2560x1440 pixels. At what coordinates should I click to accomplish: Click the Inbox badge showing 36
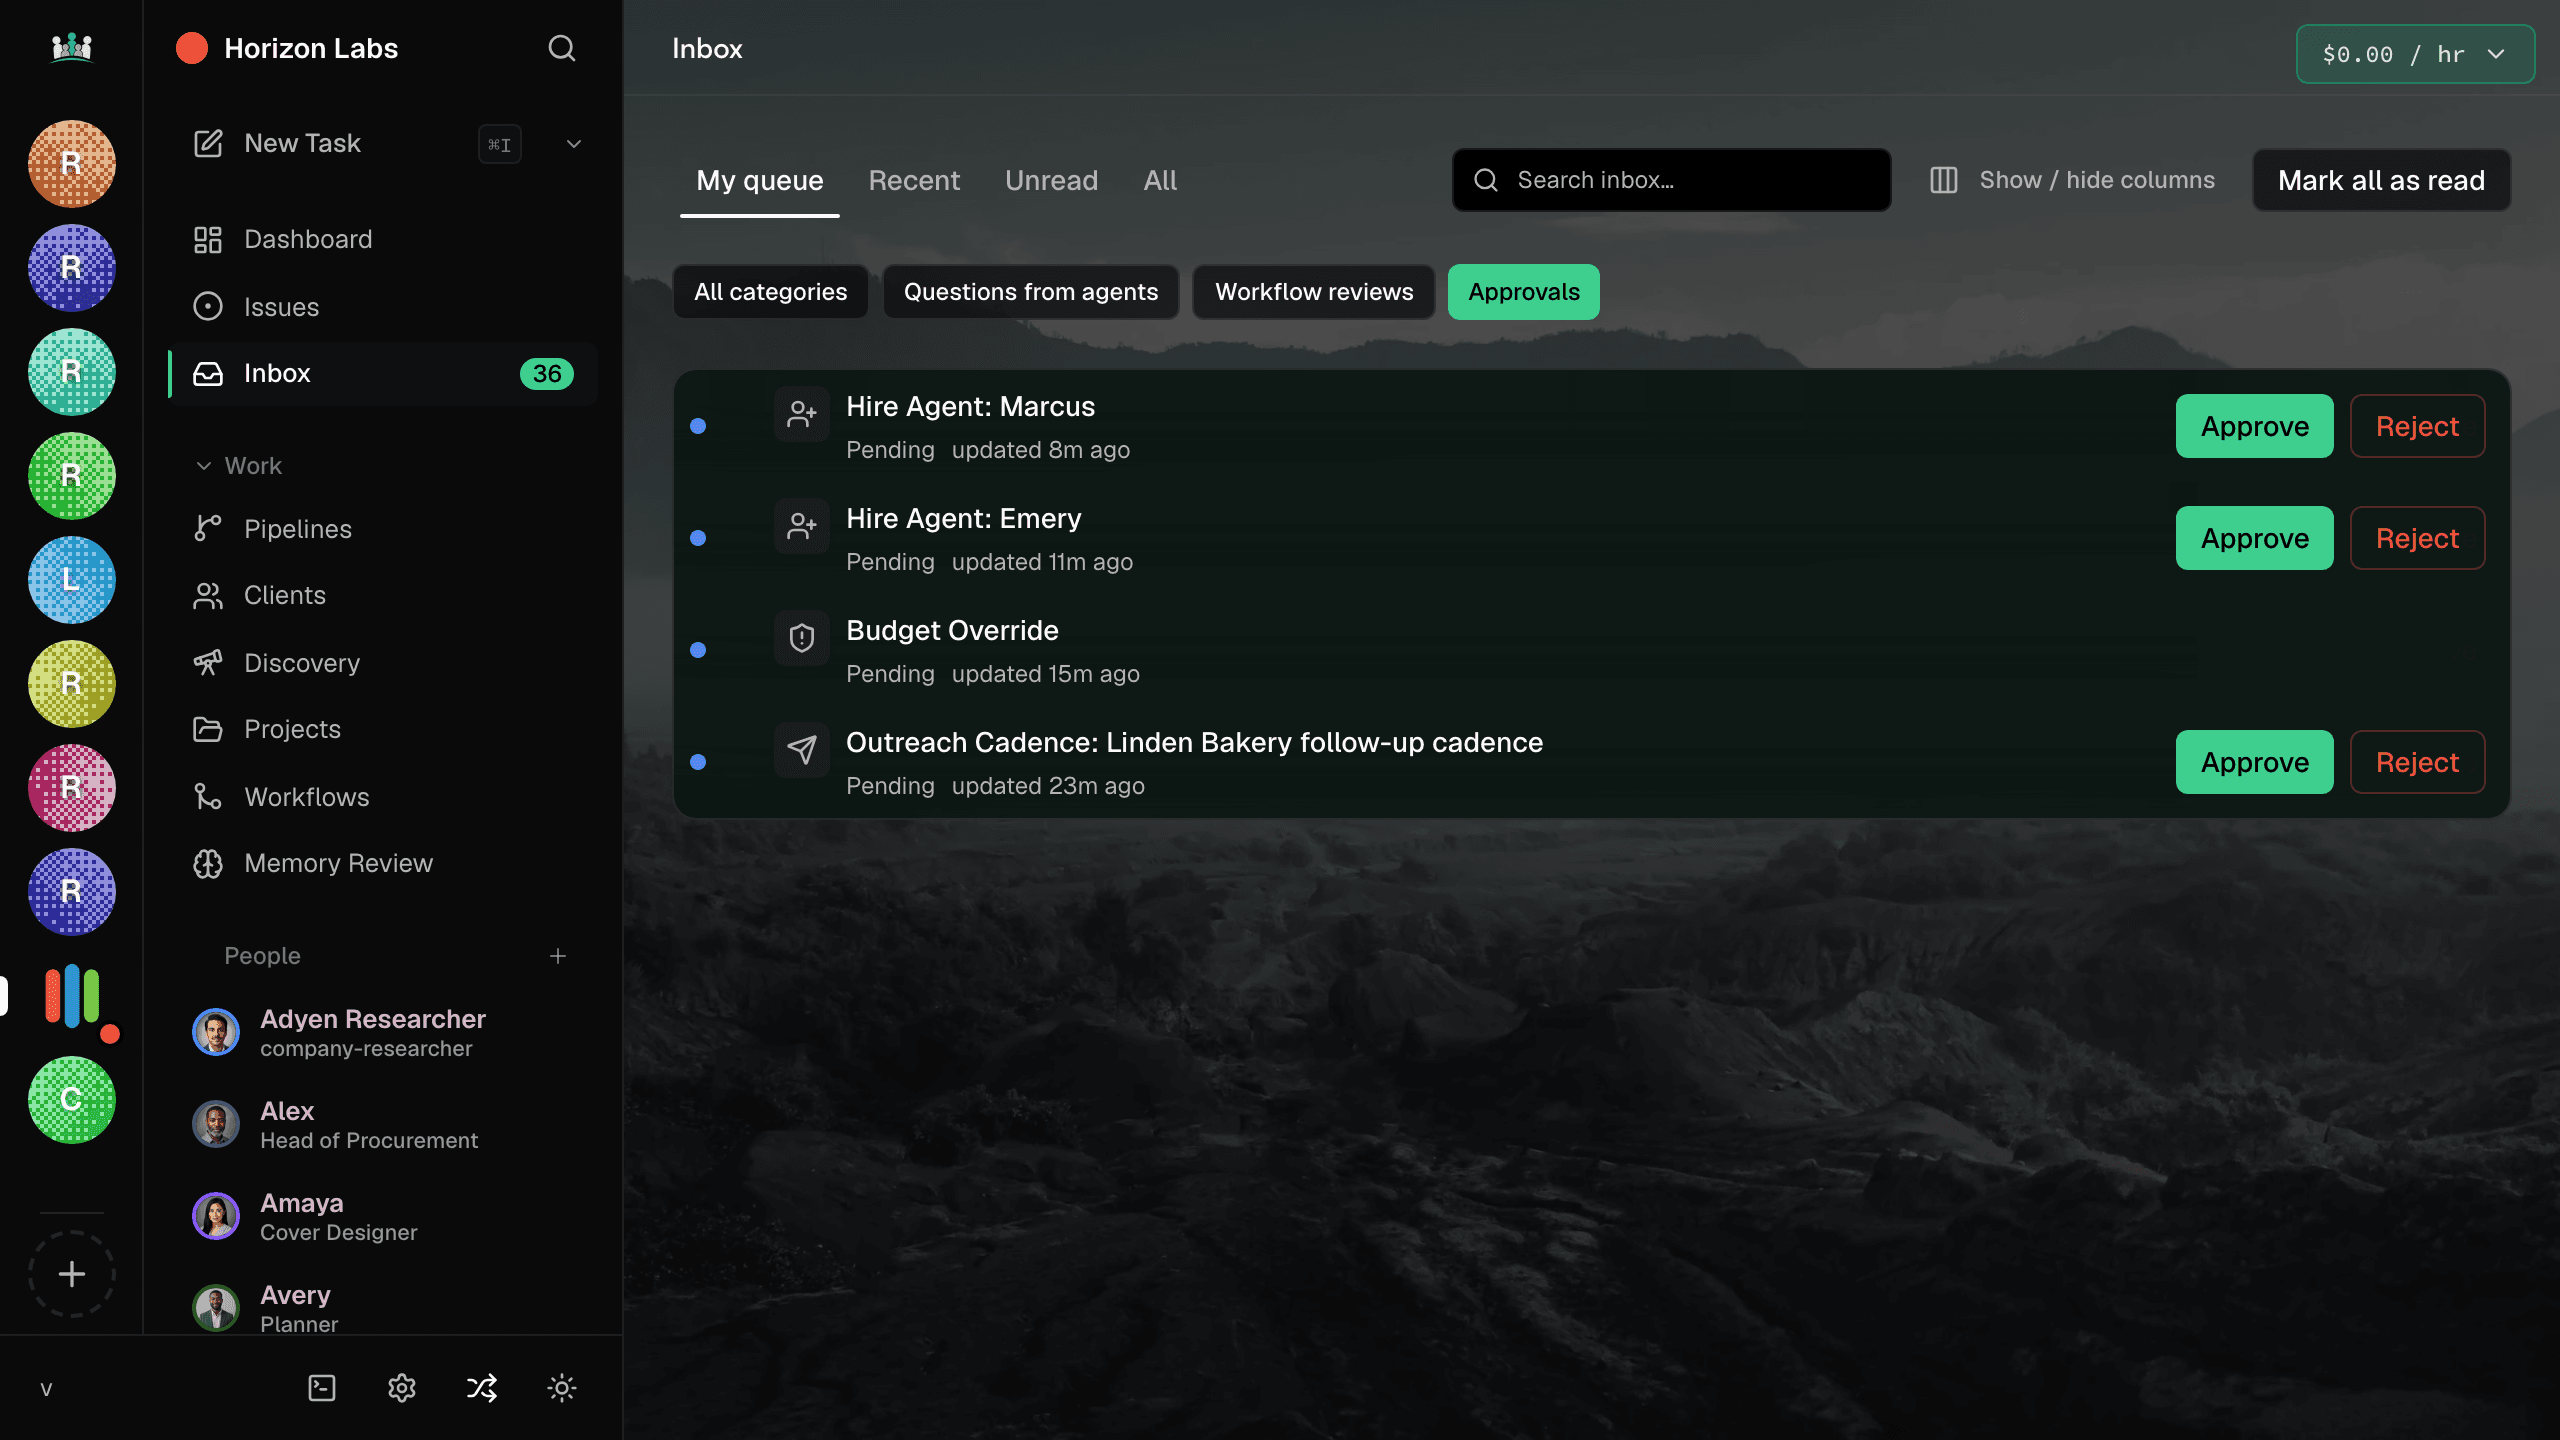coord(547,373)
